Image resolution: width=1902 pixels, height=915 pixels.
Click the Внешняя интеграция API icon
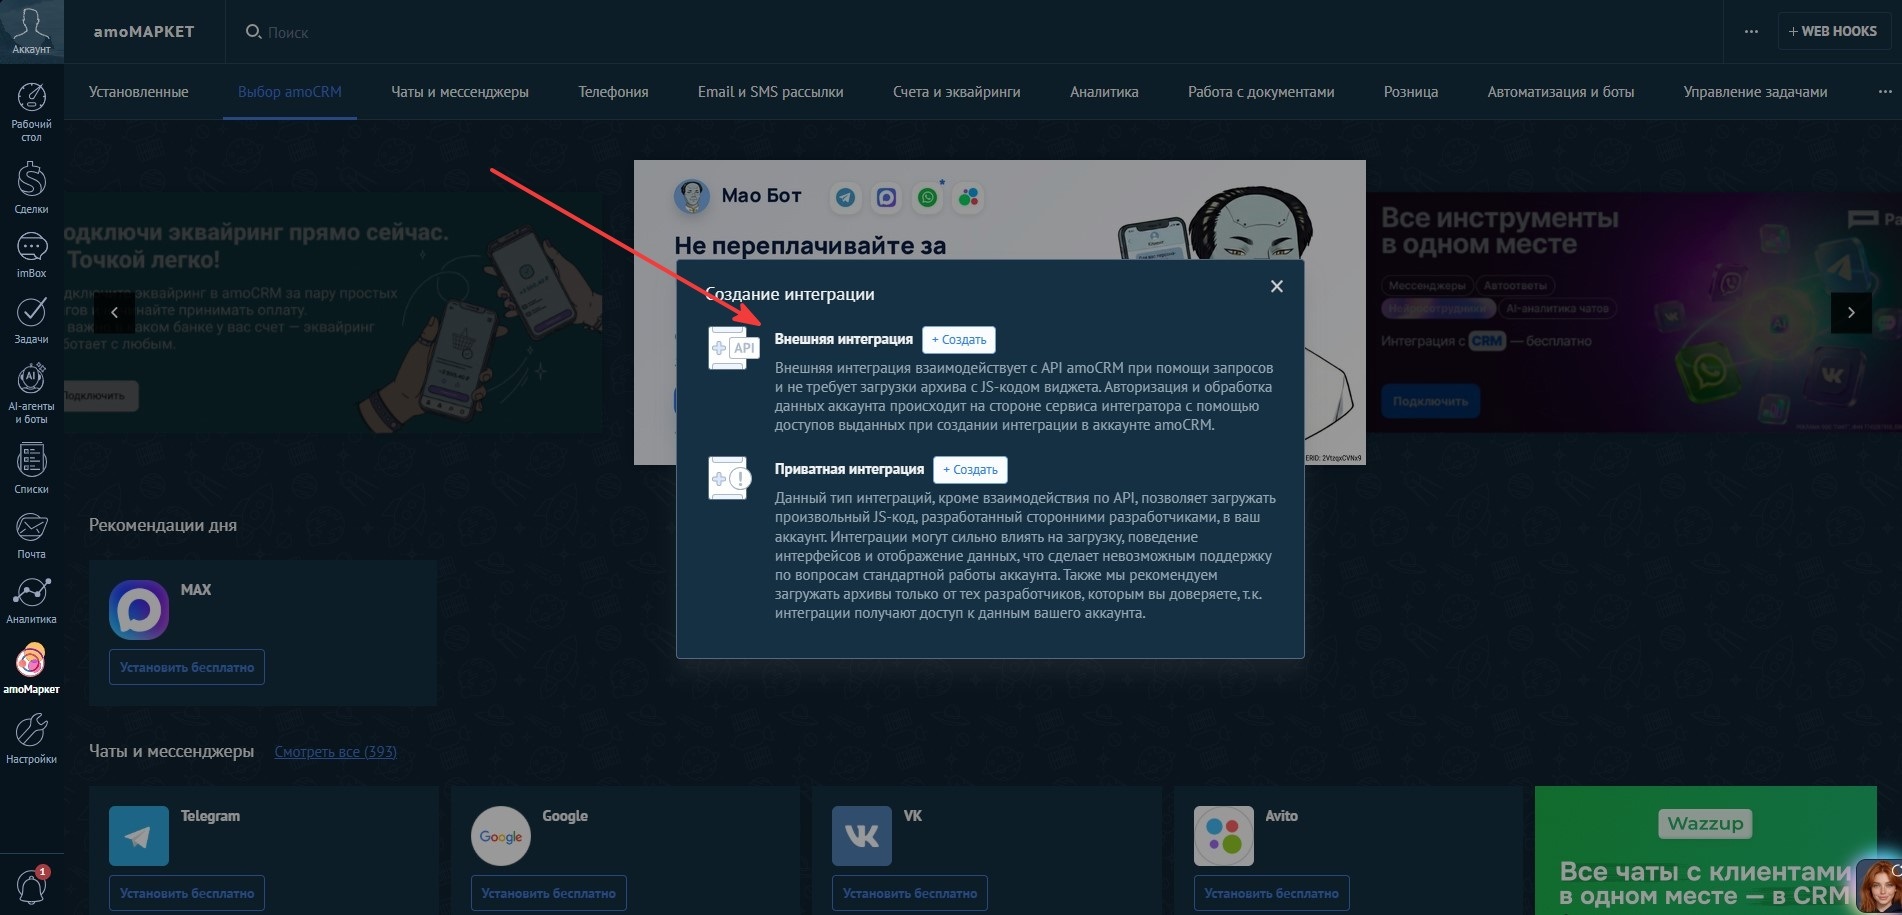(x=732, y=348)
